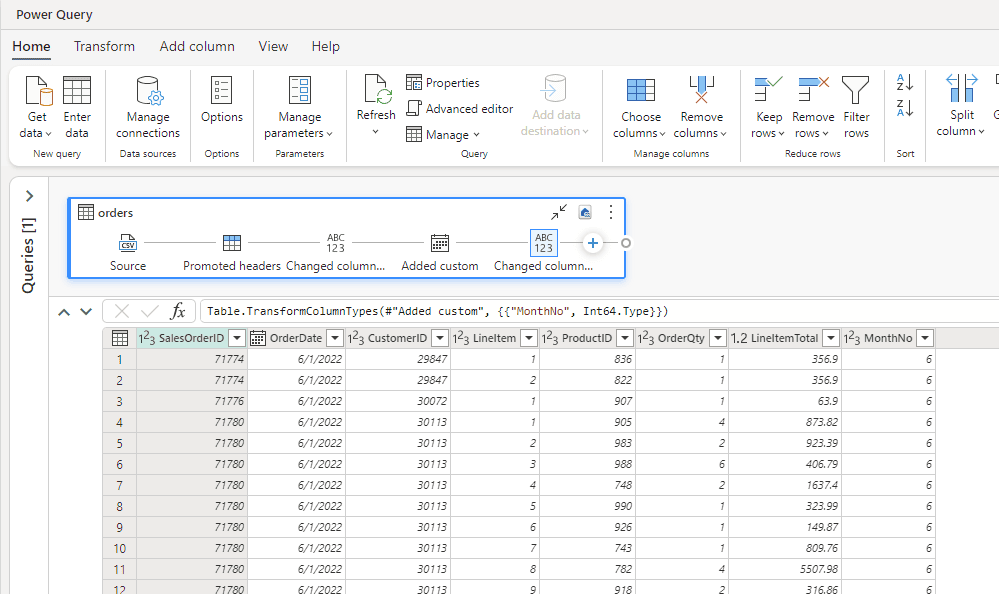Click the orders query destination icon
999x594 pixels.
pos(585,212)
